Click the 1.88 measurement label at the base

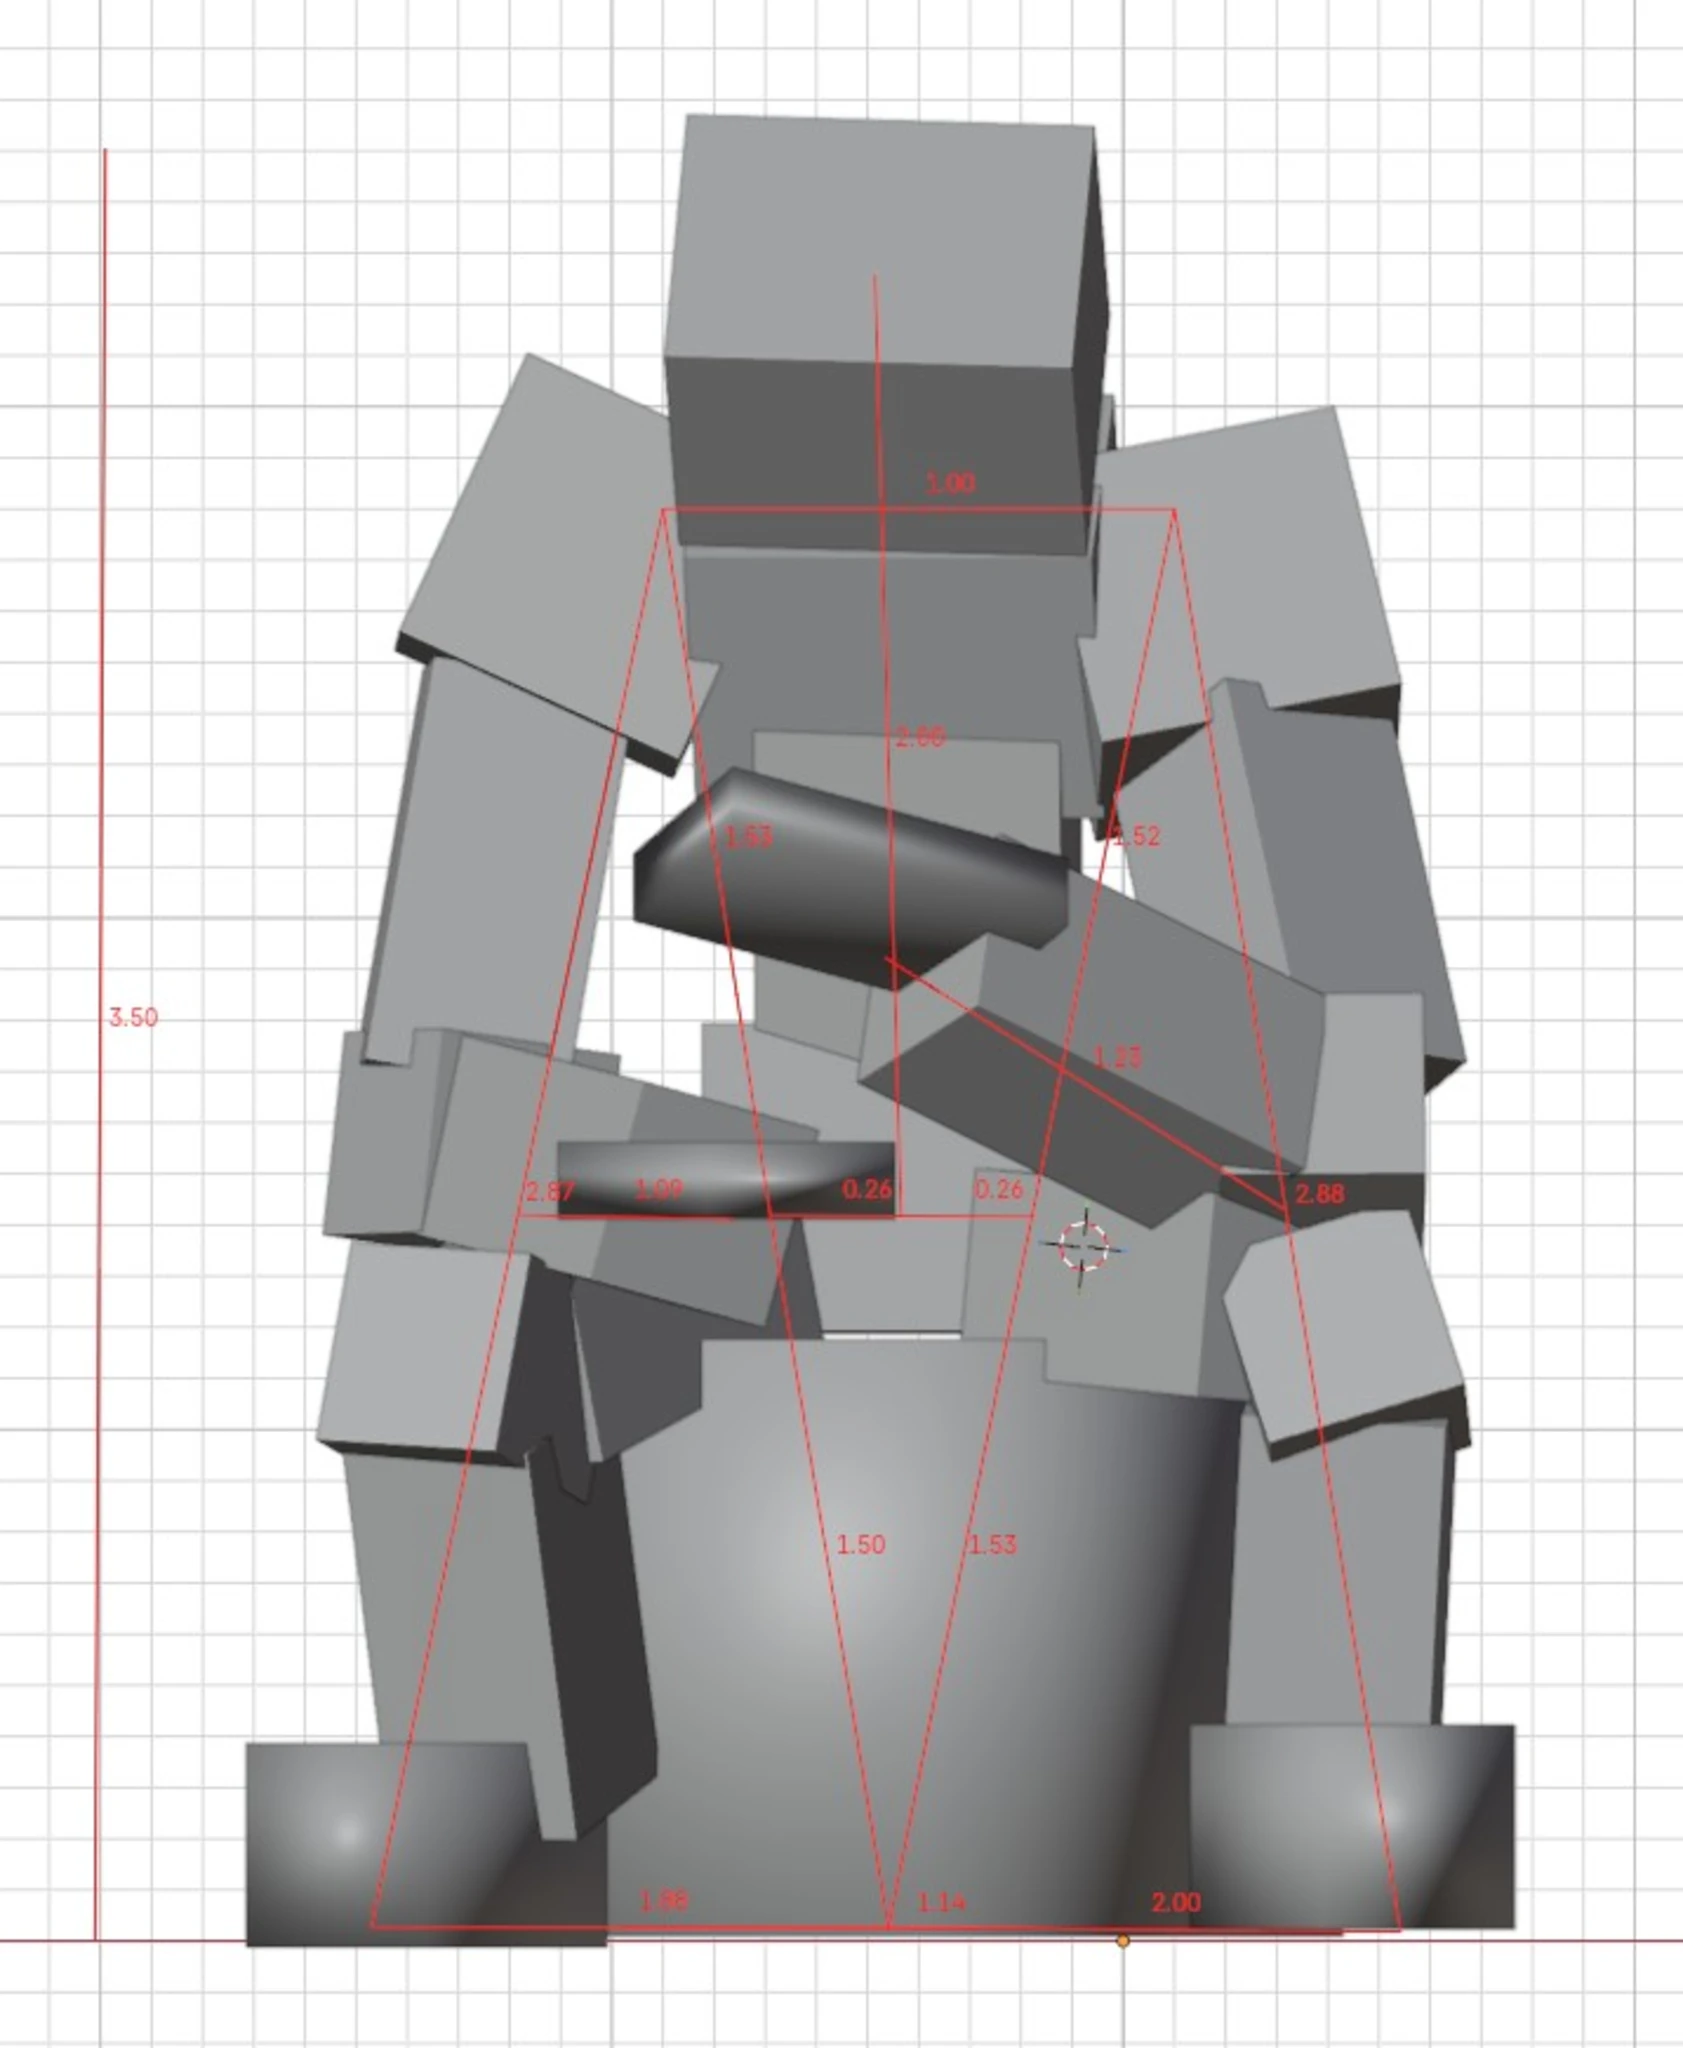(x=663, y=1899)
